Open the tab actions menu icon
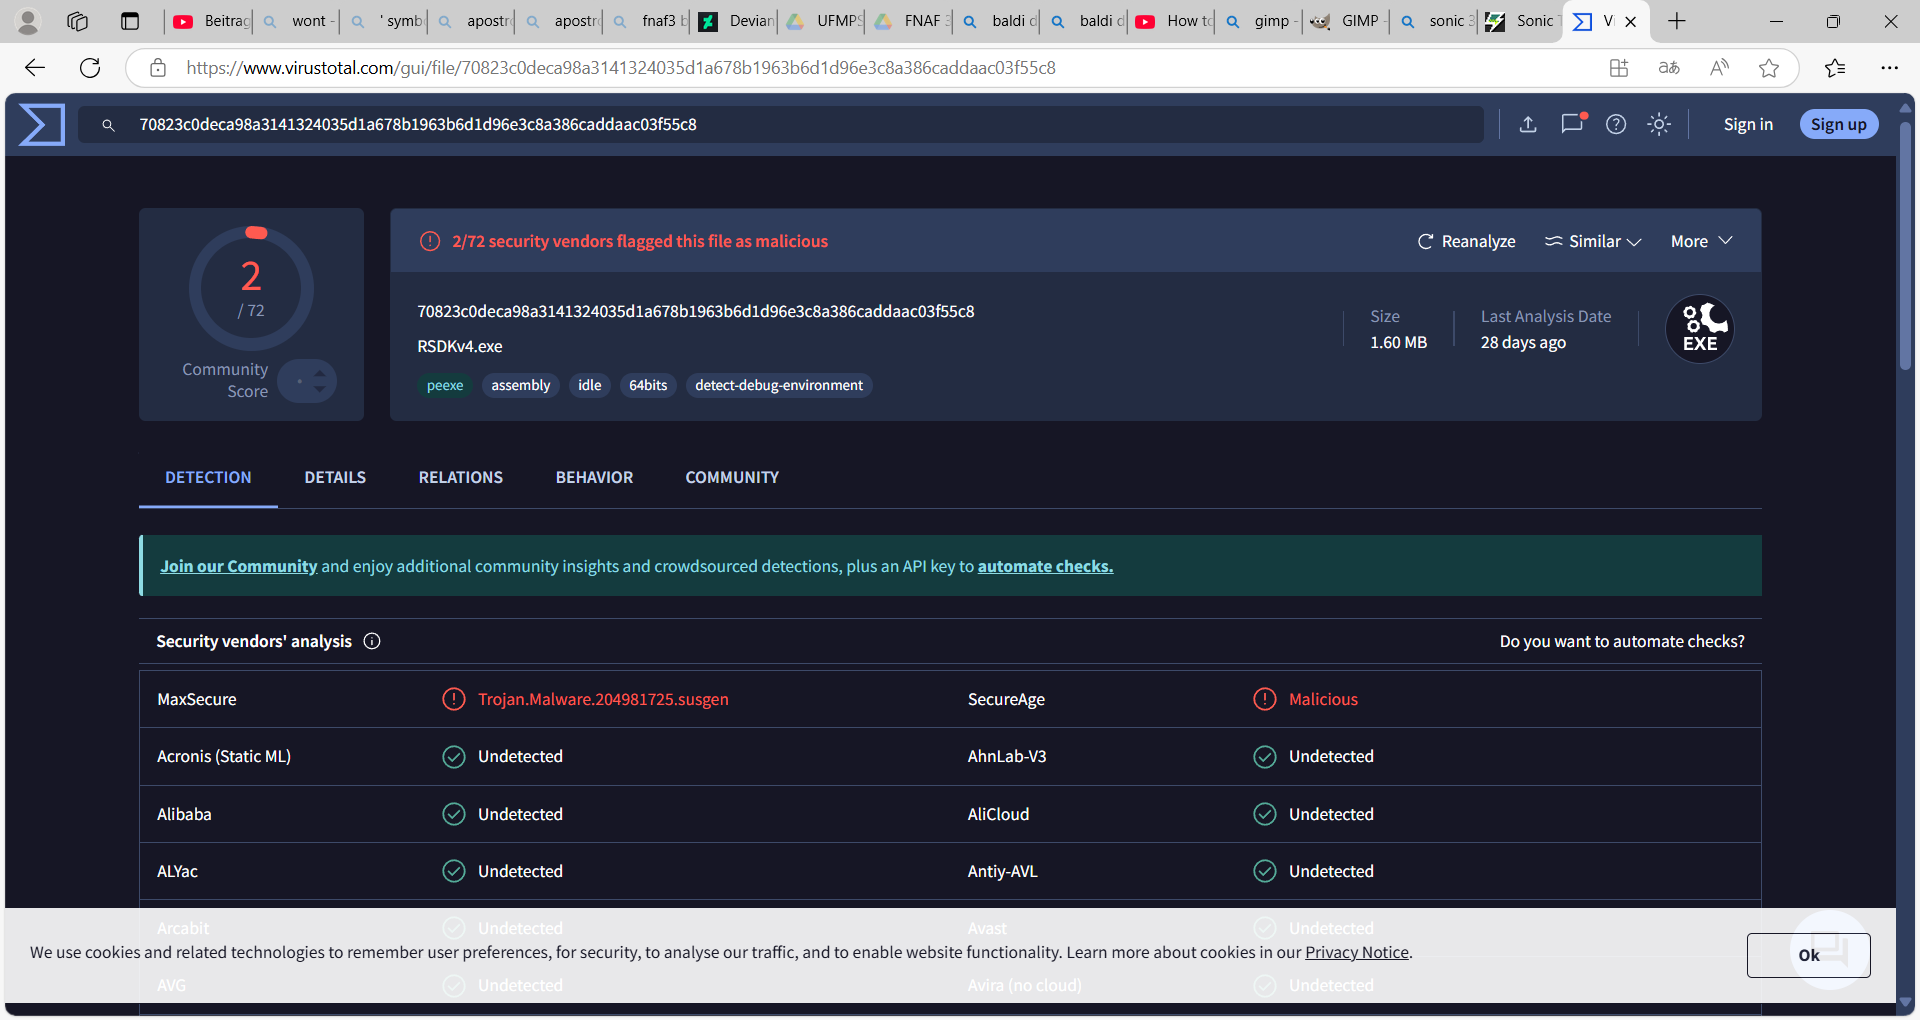 pos(130,21)
